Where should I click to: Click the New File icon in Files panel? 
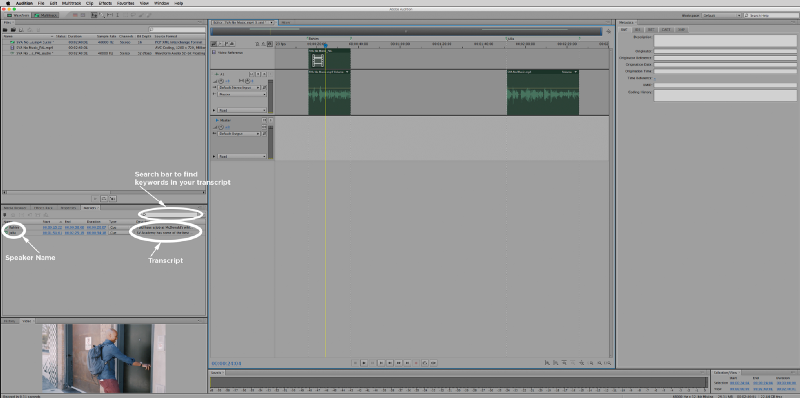[21, 30]
